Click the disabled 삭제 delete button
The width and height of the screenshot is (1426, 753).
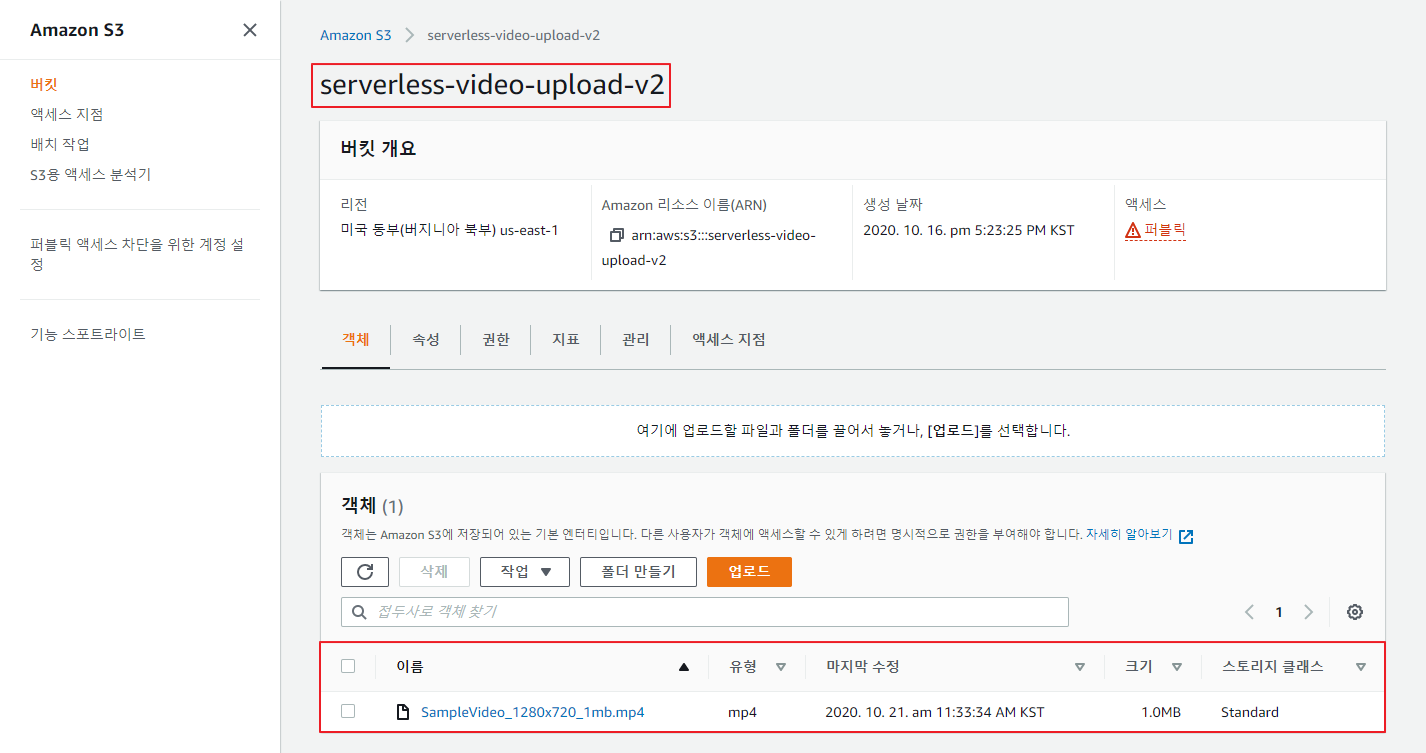click(x=434, y=572)
